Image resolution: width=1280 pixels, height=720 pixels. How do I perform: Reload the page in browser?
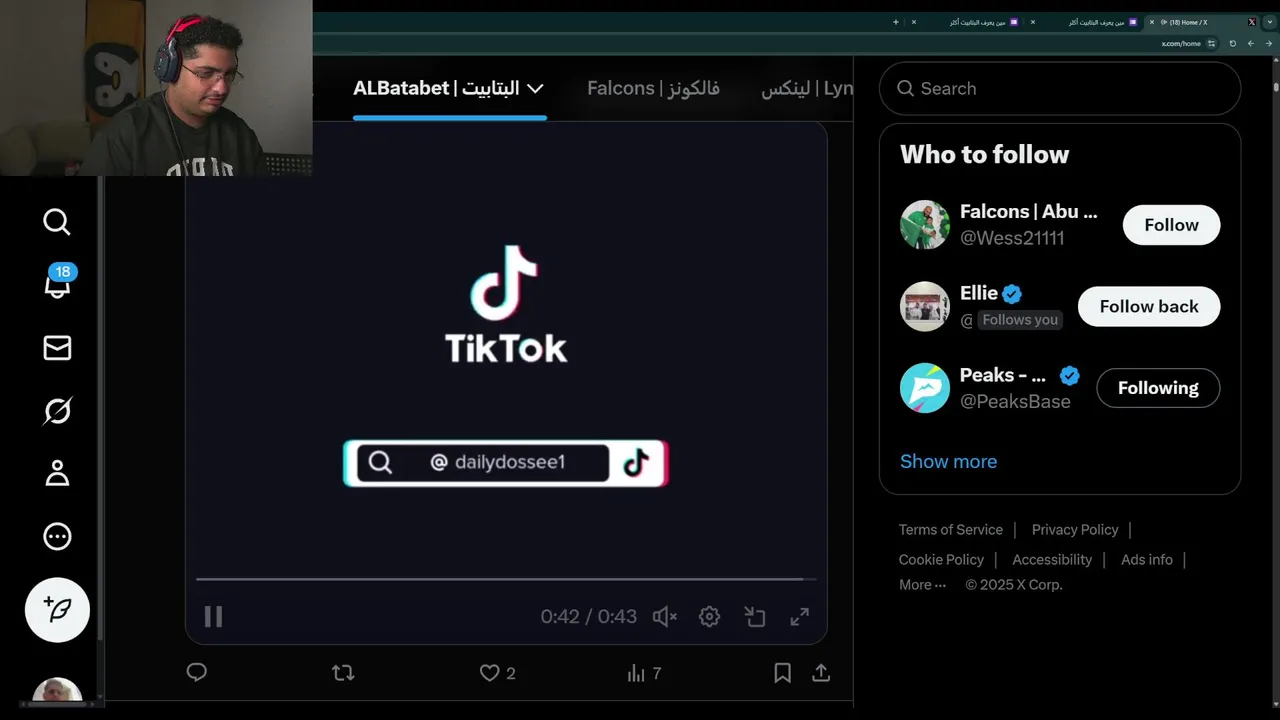[x=1232, y=44]
